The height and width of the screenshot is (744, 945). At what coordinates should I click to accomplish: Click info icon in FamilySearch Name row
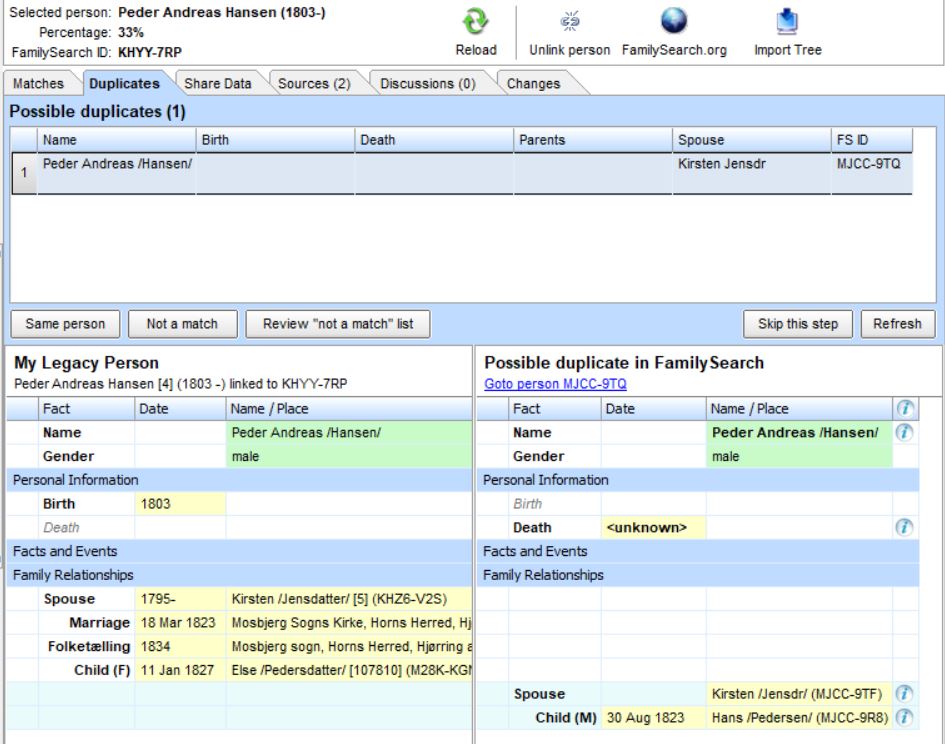coord(905,432)
